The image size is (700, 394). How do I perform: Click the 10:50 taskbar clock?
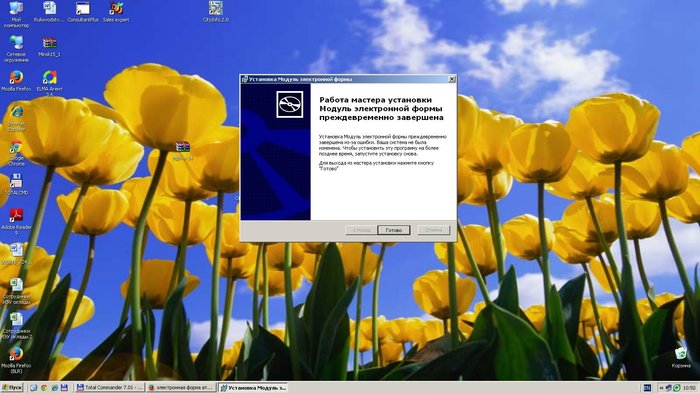click(x=689, y=388)
